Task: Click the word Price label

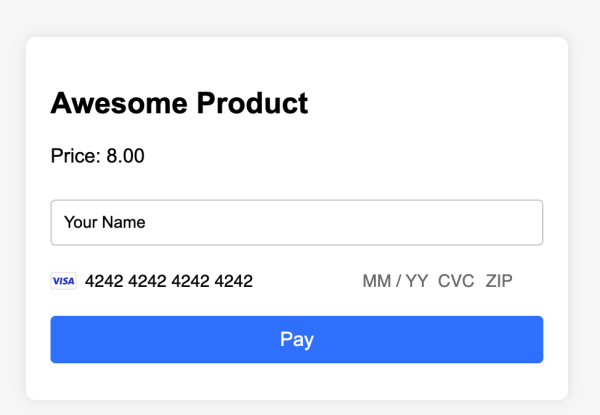Action: point(75,156)
